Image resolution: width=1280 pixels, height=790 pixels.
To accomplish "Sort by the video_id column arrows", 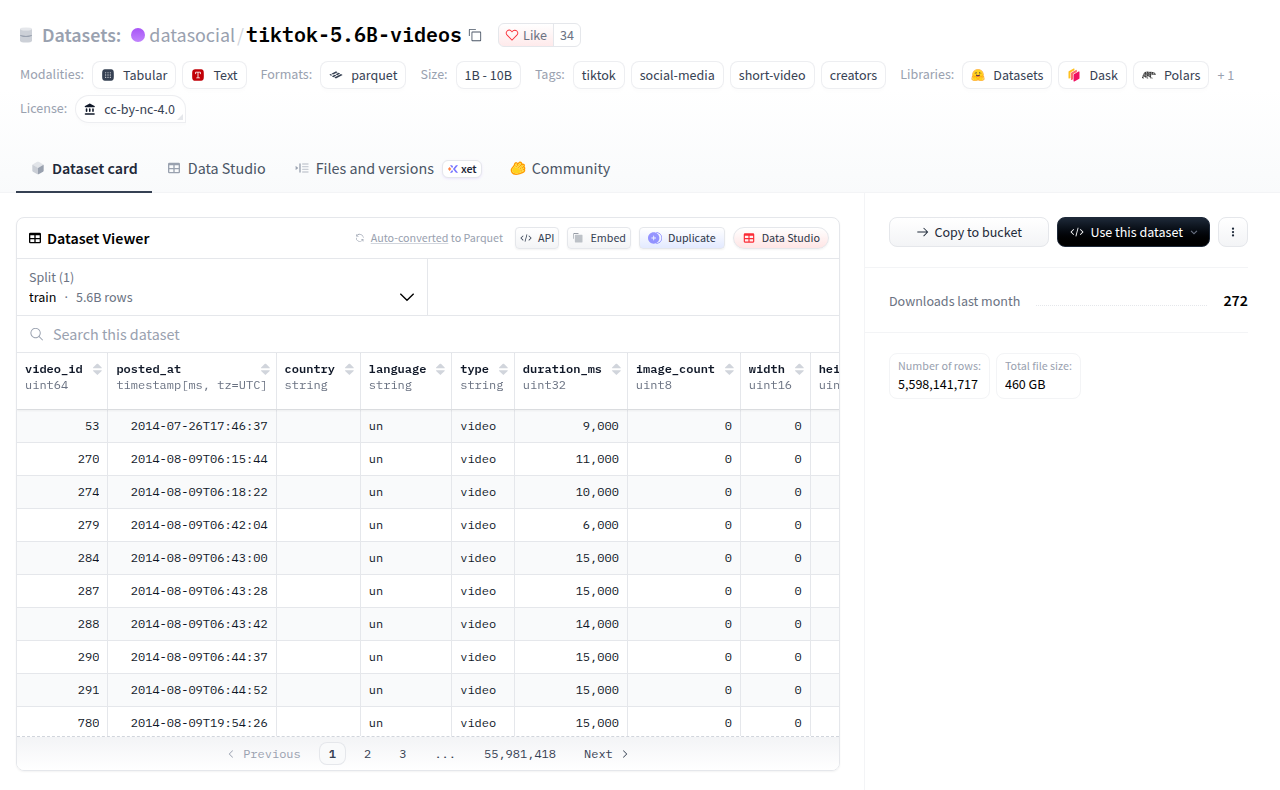I will 98,369.
